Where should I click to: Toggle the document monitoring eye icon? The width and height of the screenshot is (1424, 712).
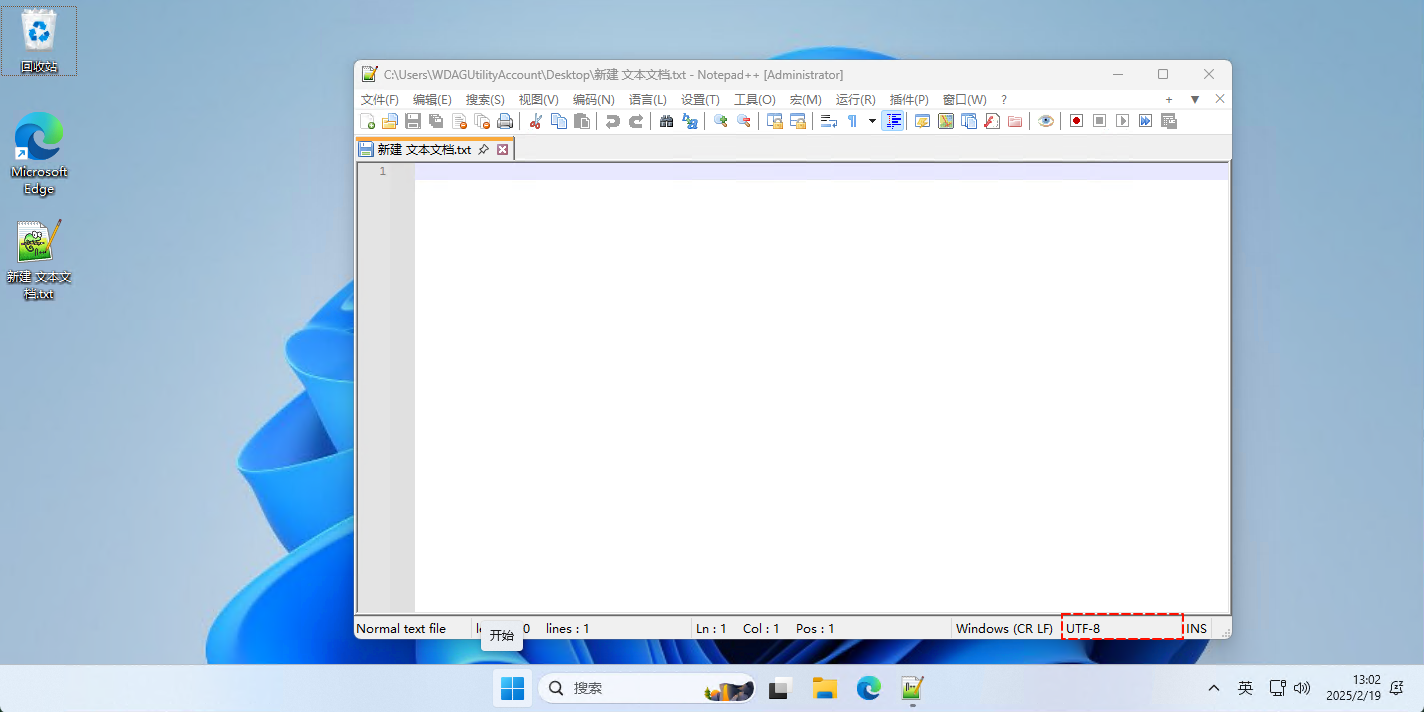coord(1046,121)
